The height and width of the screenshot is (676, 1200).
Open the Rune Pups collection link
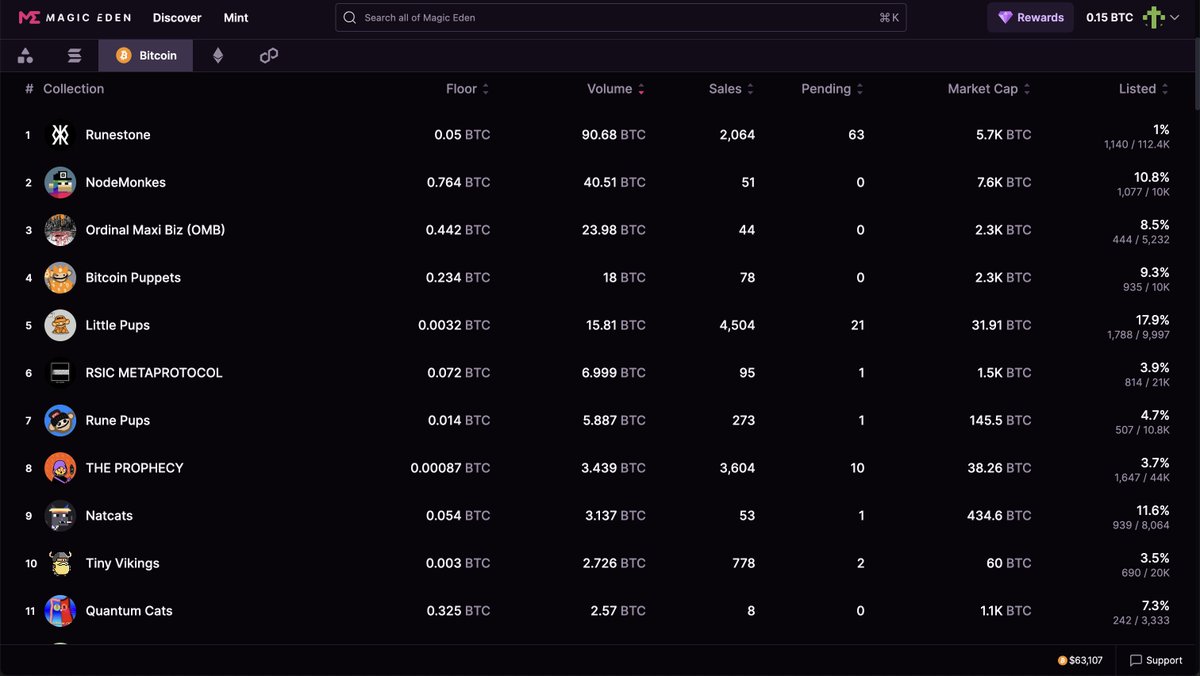point(118,421)
